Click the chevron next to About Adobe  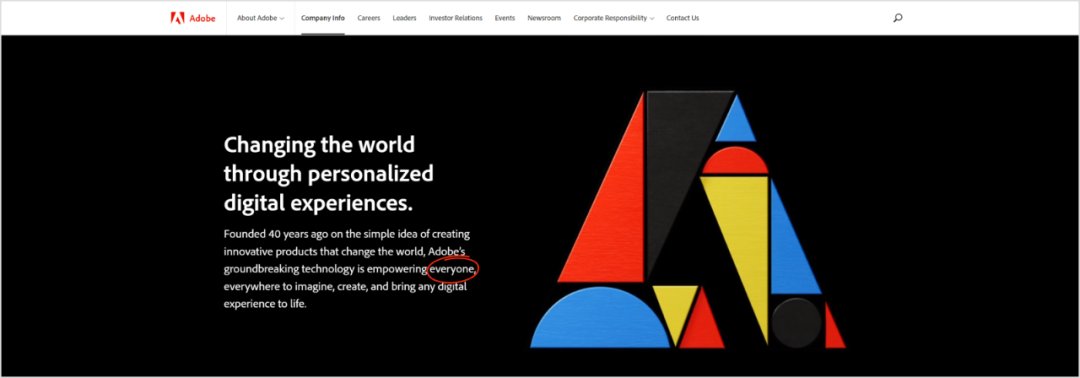coord(282,19)
